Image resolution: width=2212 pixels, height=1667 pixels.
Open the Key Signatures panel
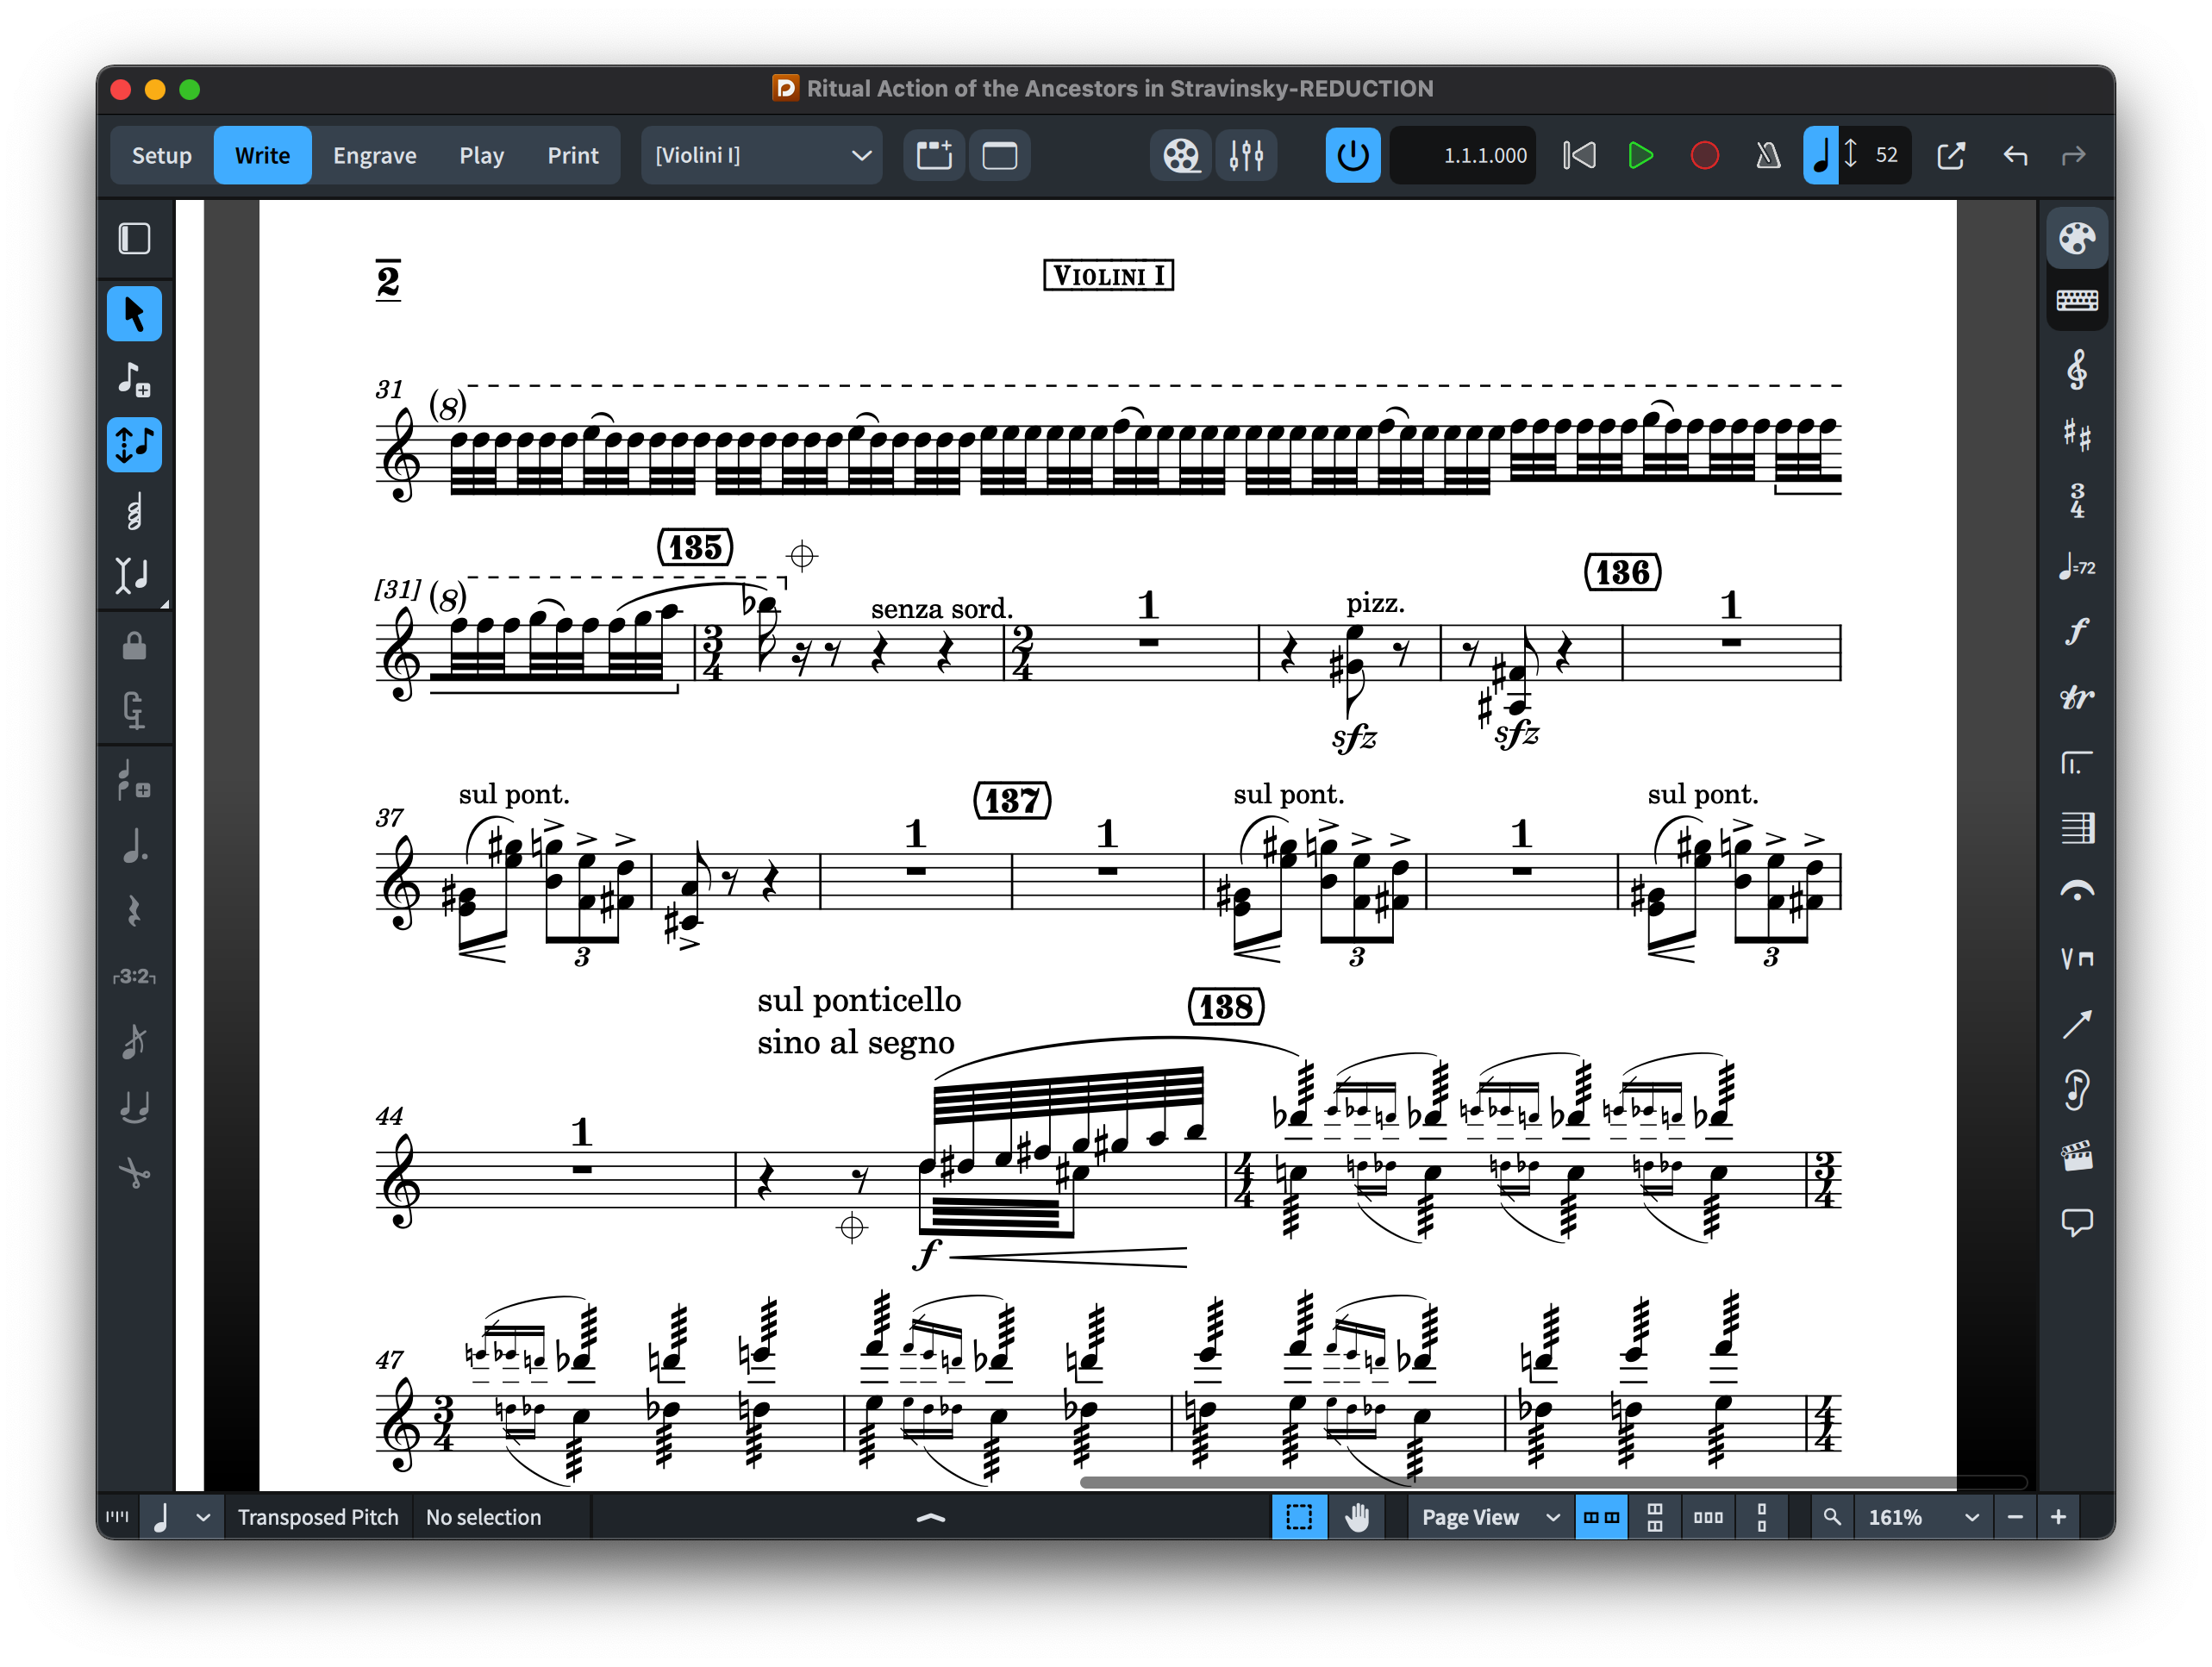[2076, 435]
